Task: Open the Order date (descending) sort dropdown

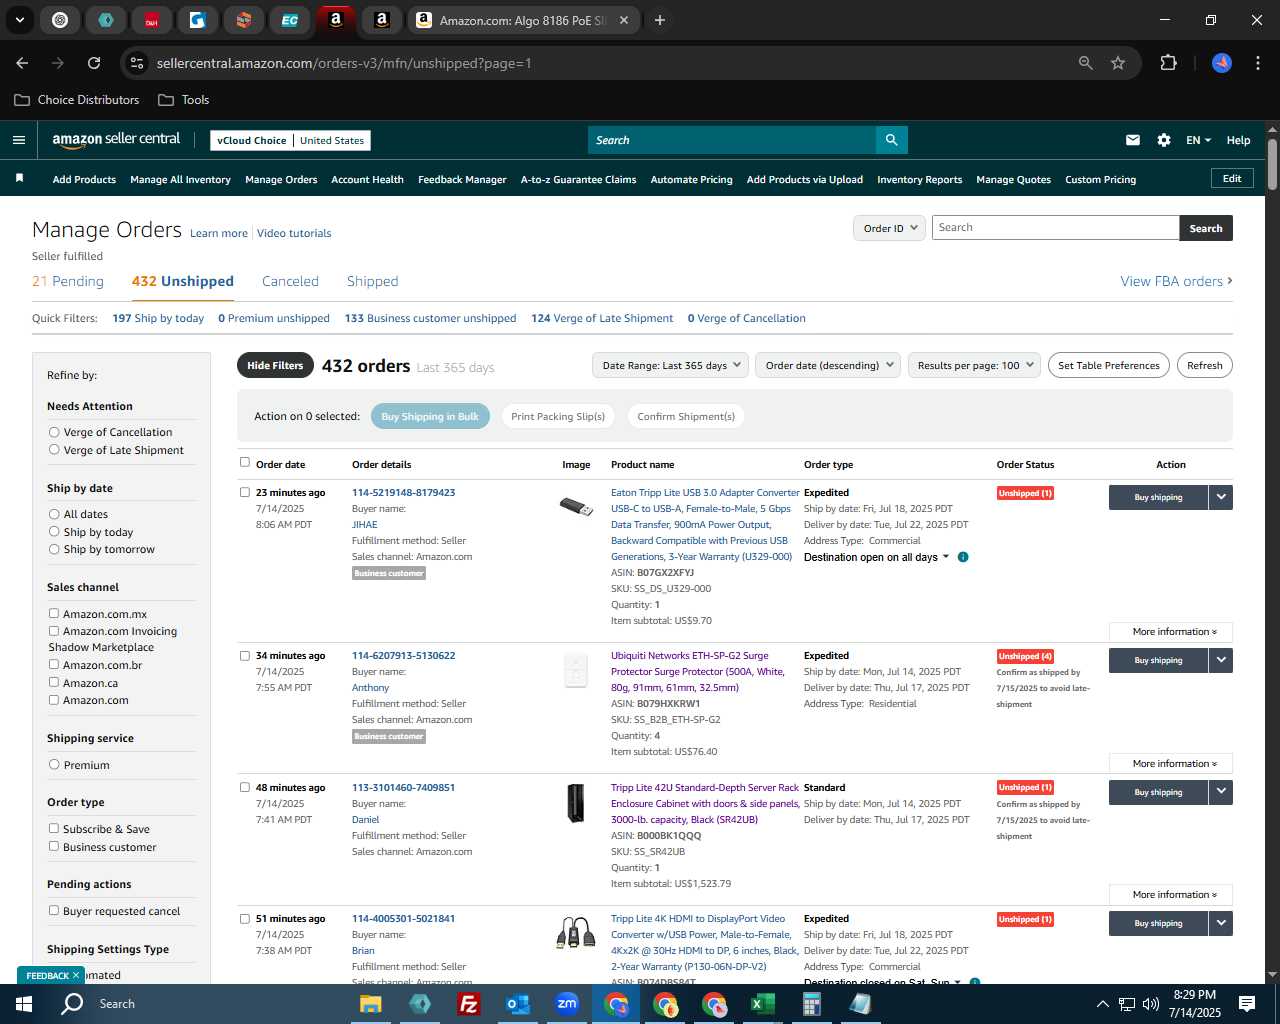Action: pyautogui.click(x=828, y=365)
